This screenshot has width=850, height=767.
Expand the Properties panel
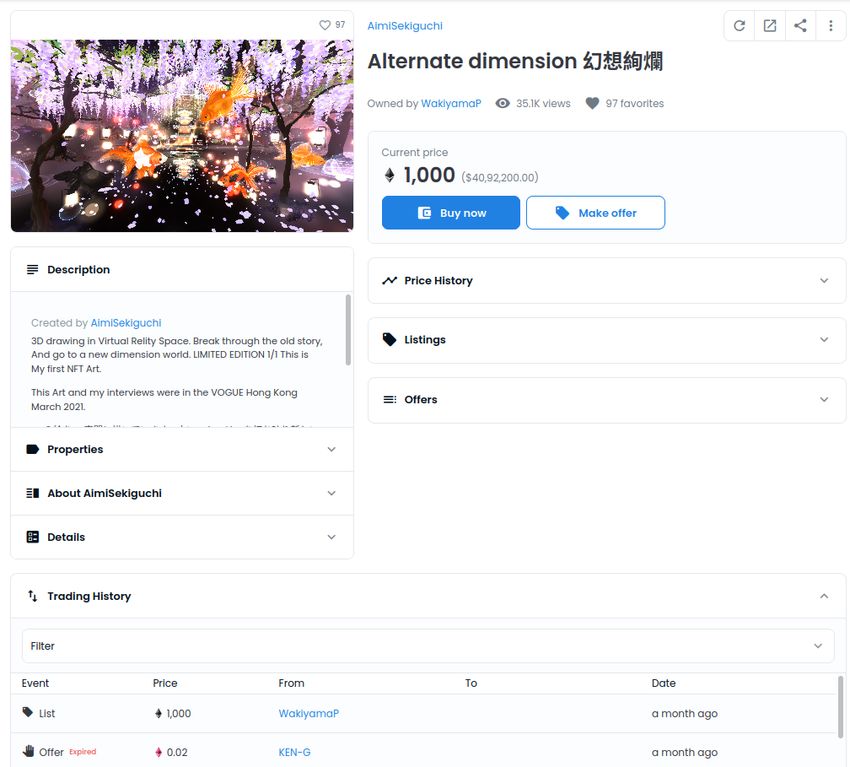[182, 449]
